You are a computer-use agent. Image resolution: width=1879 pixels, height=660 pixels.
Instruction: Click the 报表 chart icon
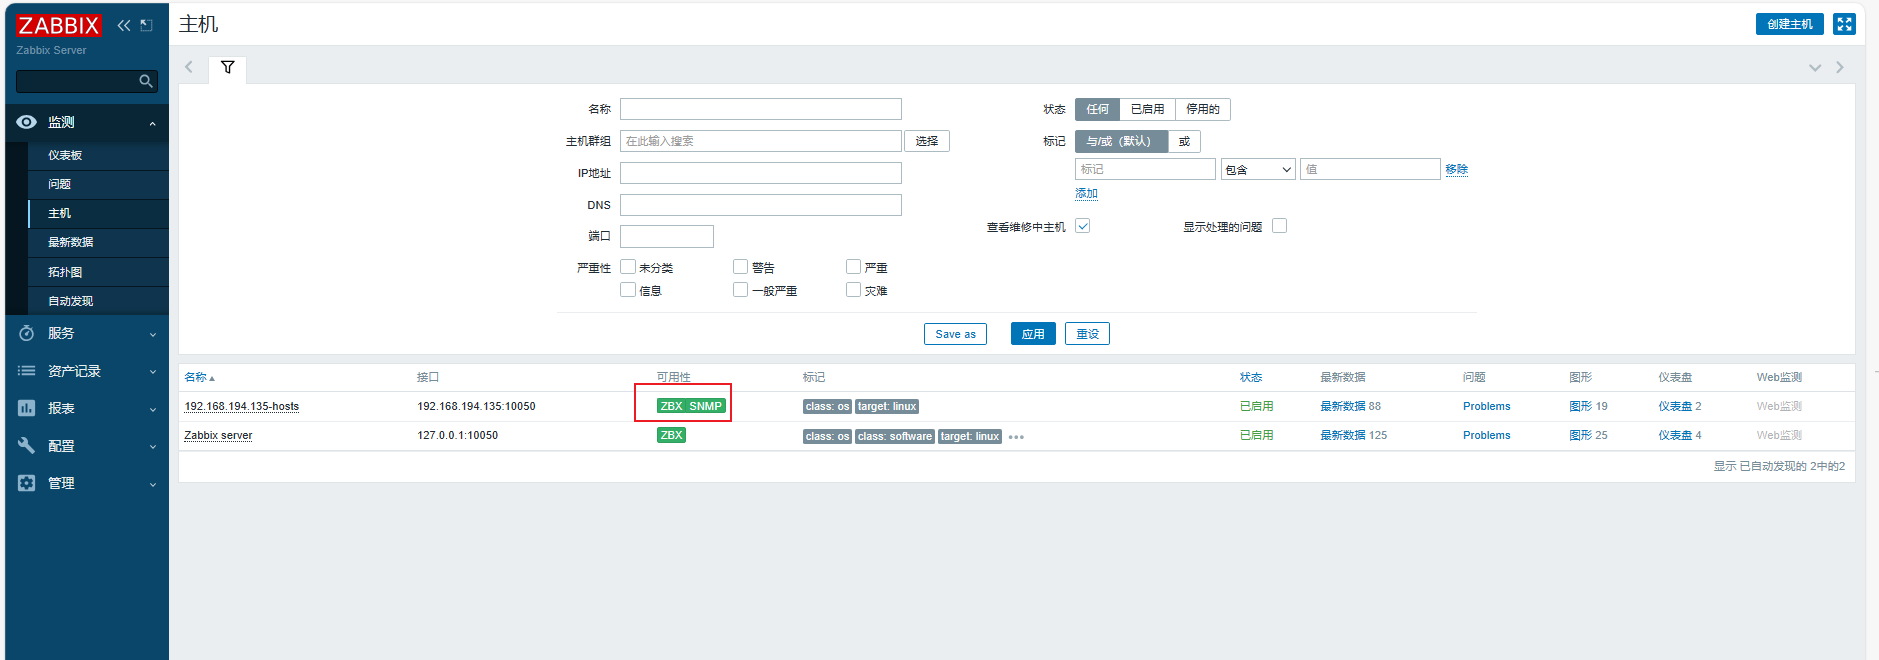27,408
